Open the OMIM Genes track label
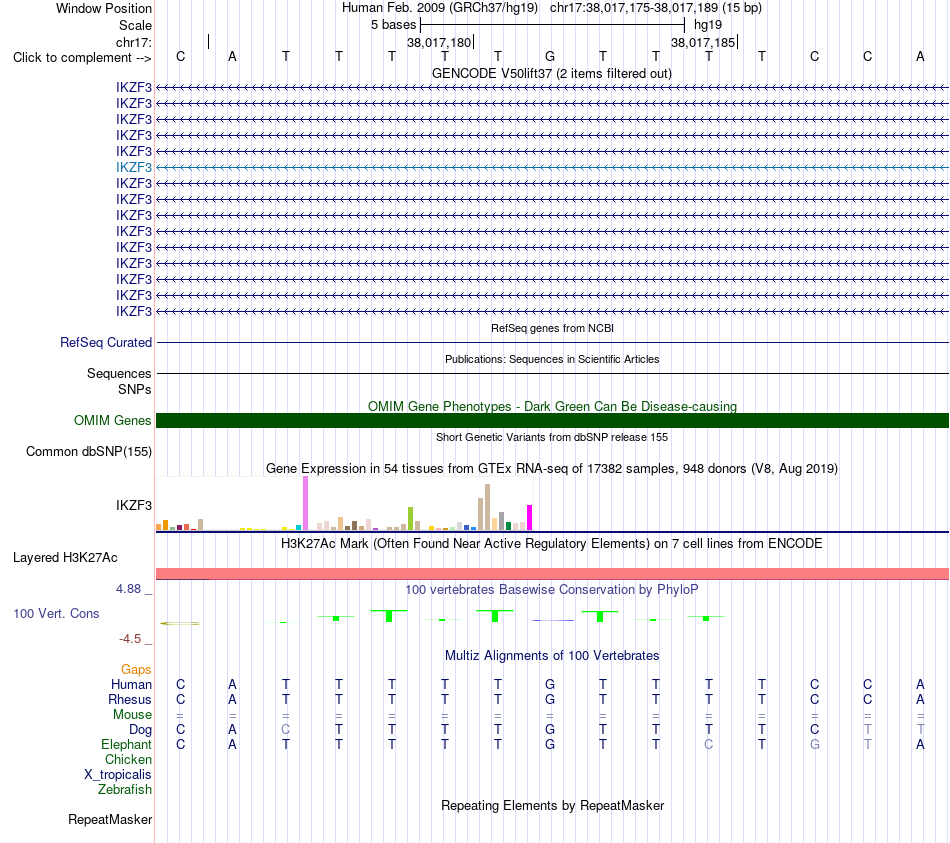 click(112, 421)
